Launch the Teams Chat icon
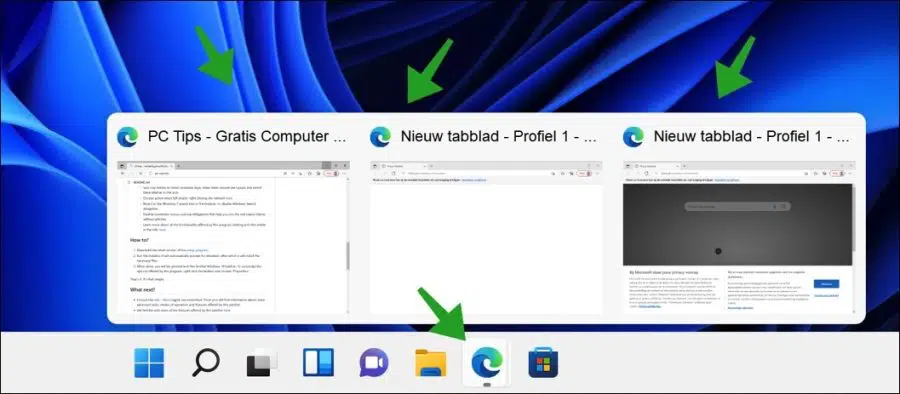 pos(374,363)
